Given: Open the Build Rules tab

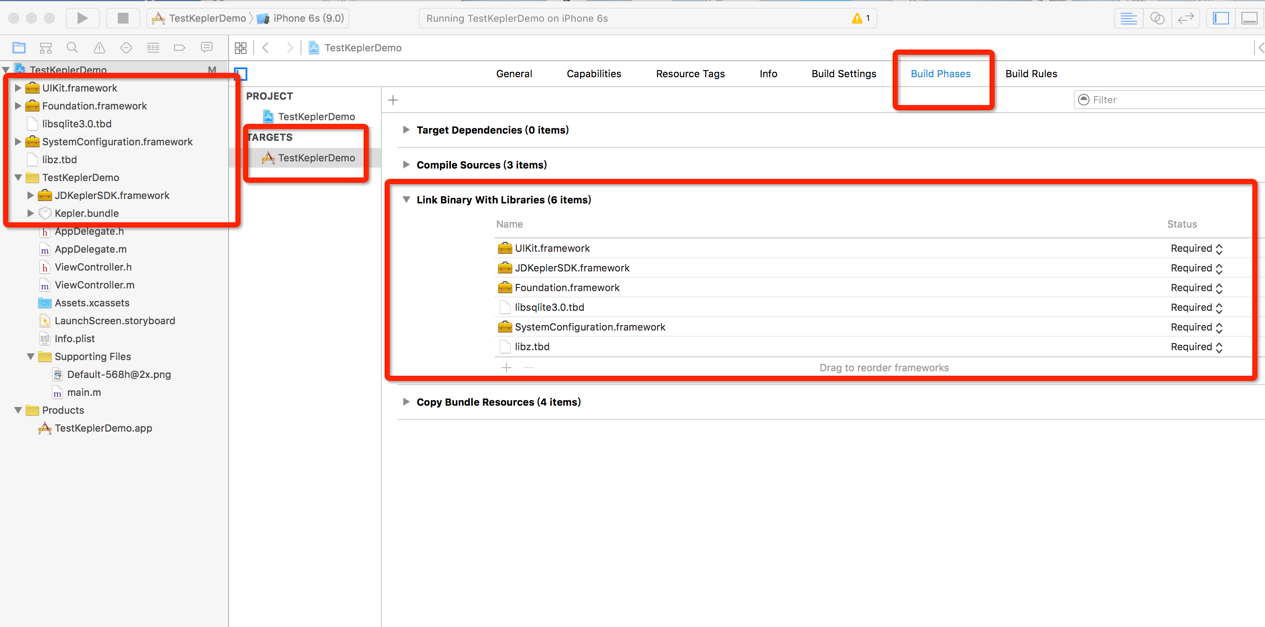Looking at the screenshot, I should (1031, 74).
